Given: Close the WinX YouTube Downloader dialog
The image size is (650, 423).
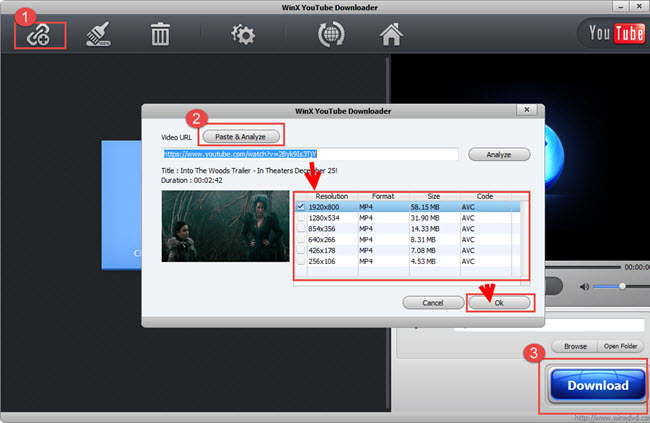Looking at the screenshot, I should pos(526,110).
